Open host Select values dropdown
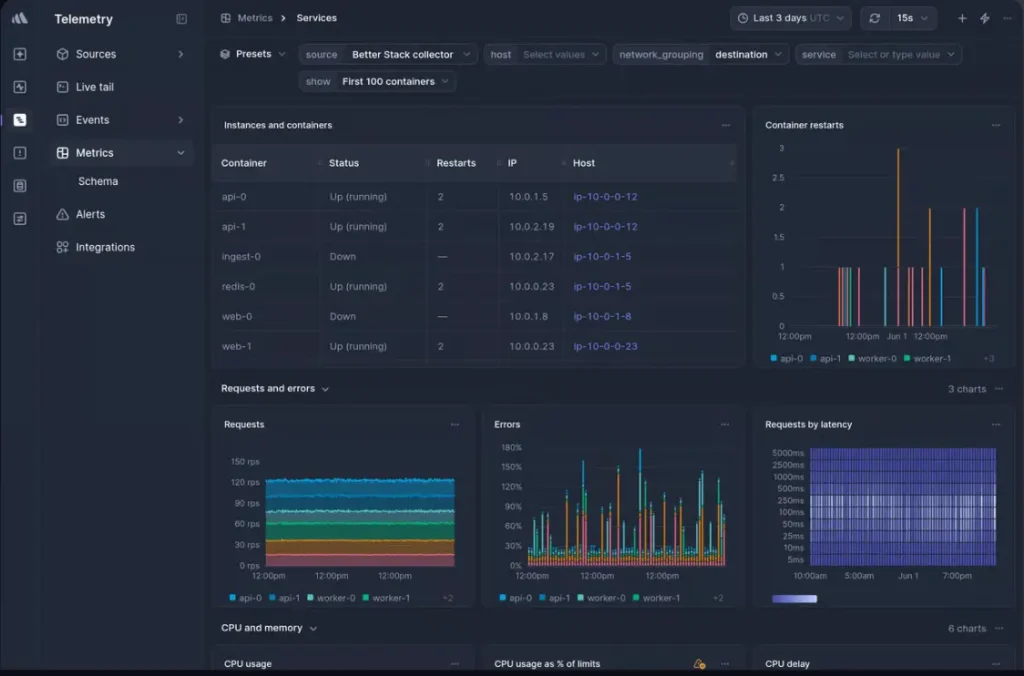Viewport: 1024px width, 676px height. [545, 55]
